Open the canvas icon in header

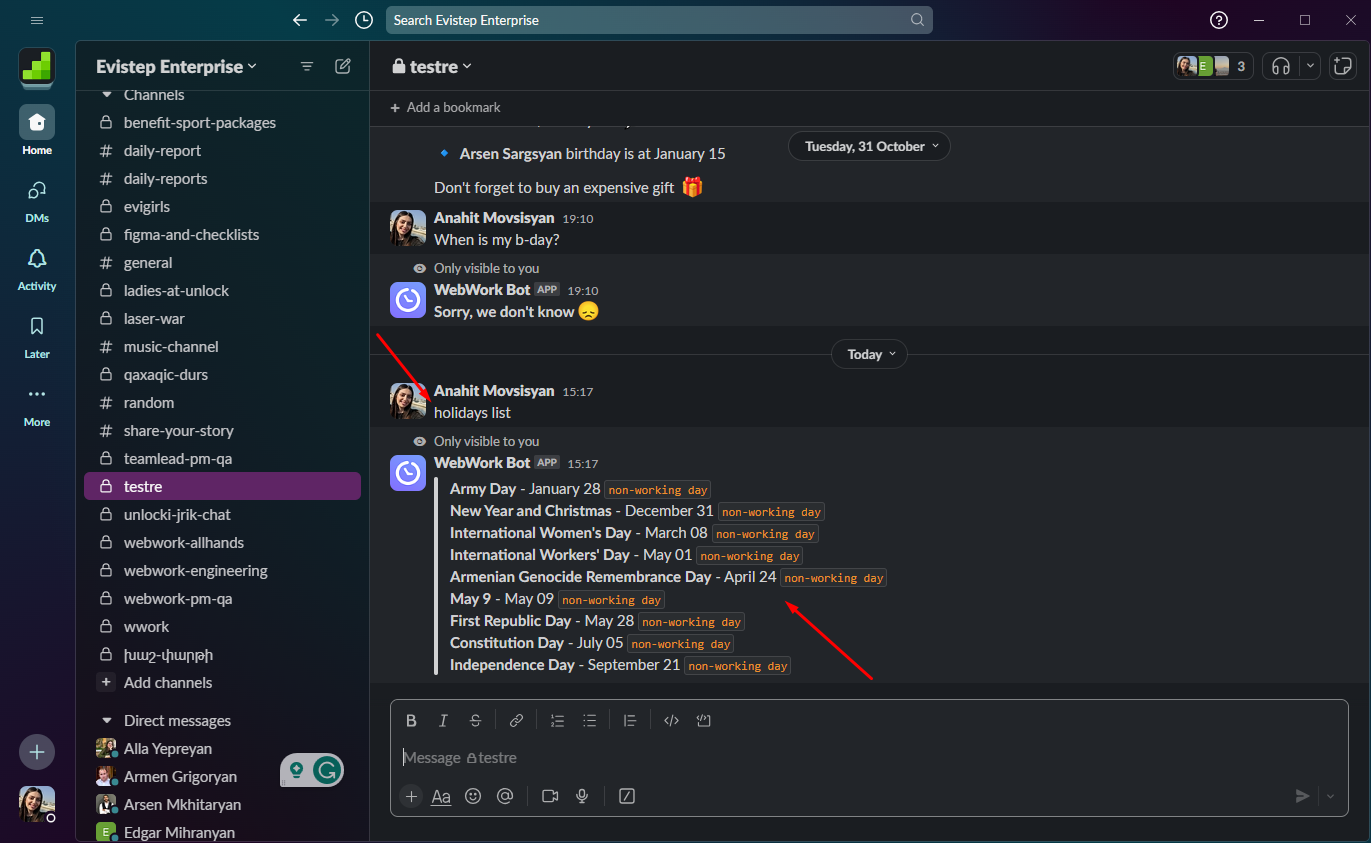pyautogui.click(x=1342, y=66)
